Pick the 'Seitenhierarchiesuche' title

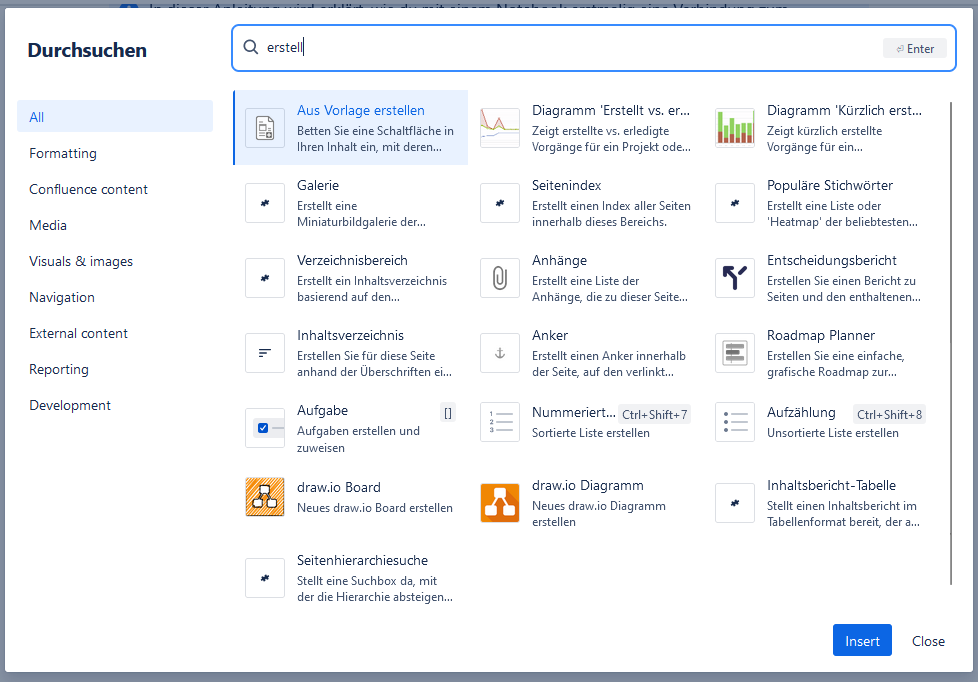(362, 560)
